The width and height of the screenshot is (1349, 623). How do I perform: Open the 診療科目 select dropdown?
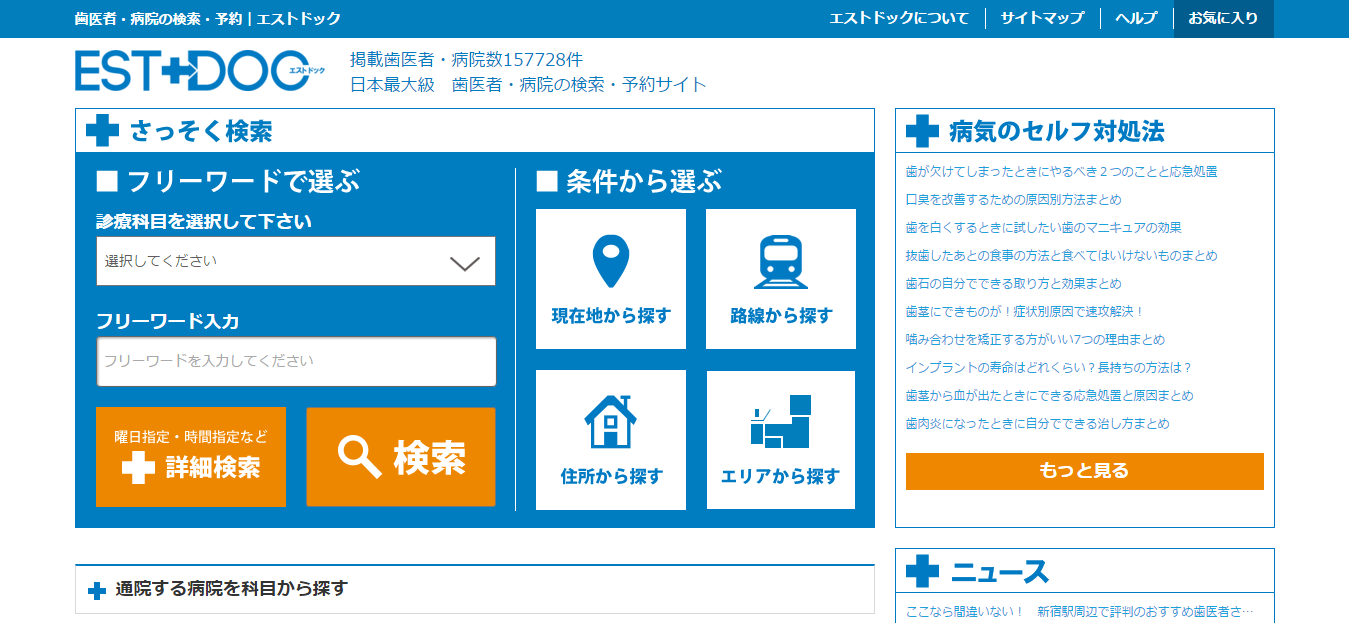[x=296, y=261]
